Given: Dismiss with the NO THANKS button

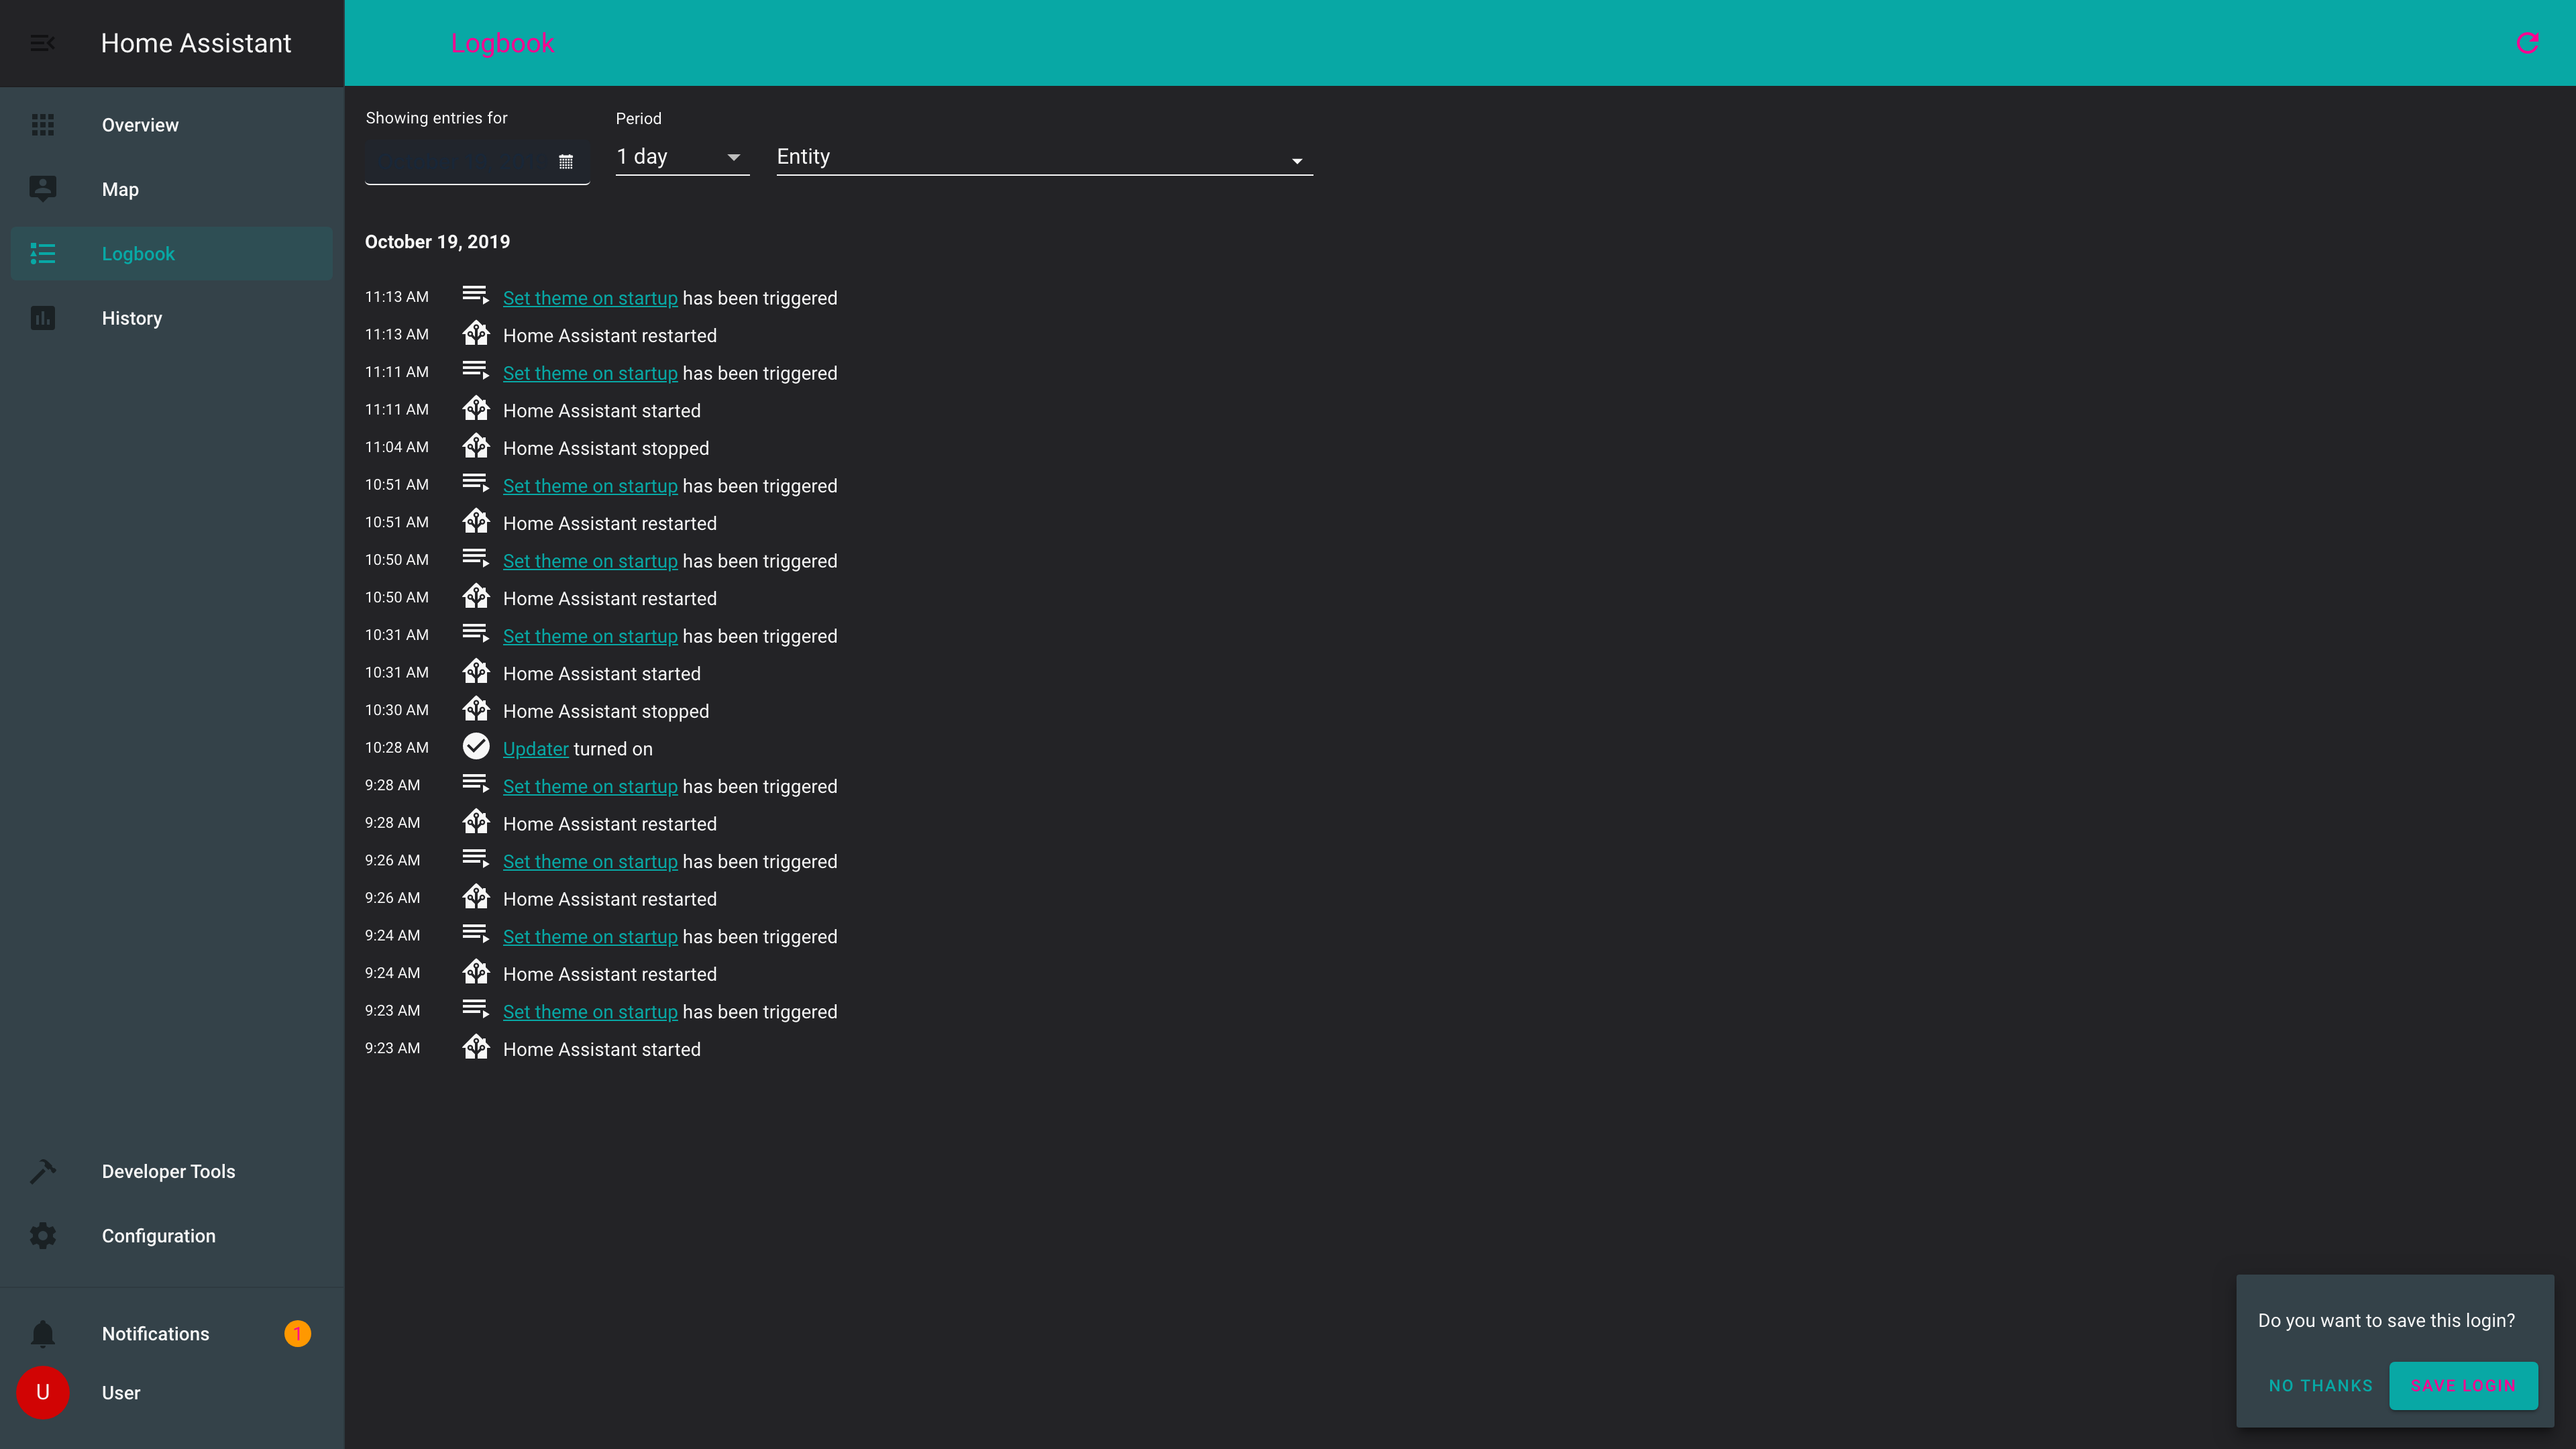Looking at the screenshot, I should (x=2320, y=1386).
